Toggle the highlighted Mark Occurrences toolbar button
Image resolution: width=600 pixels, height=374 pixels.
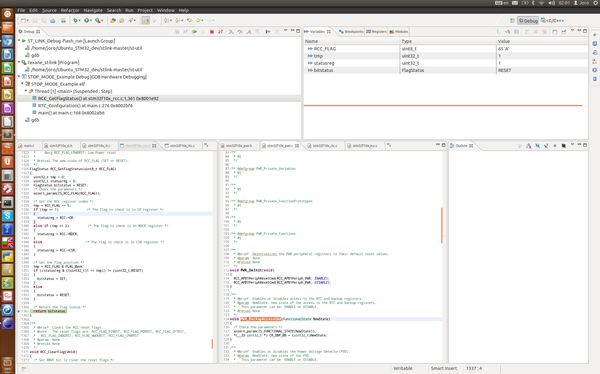point(146,21)
